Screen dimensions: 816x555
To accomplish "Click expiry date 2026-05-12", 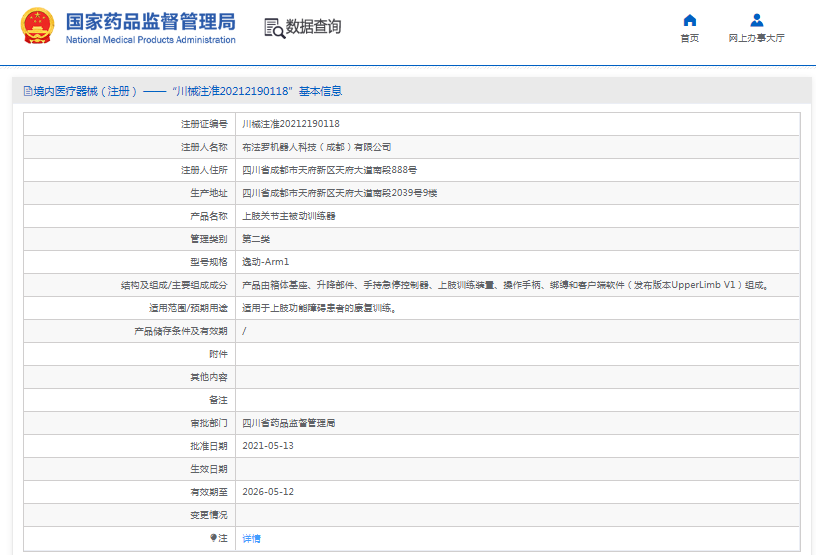I will (268, 492).
